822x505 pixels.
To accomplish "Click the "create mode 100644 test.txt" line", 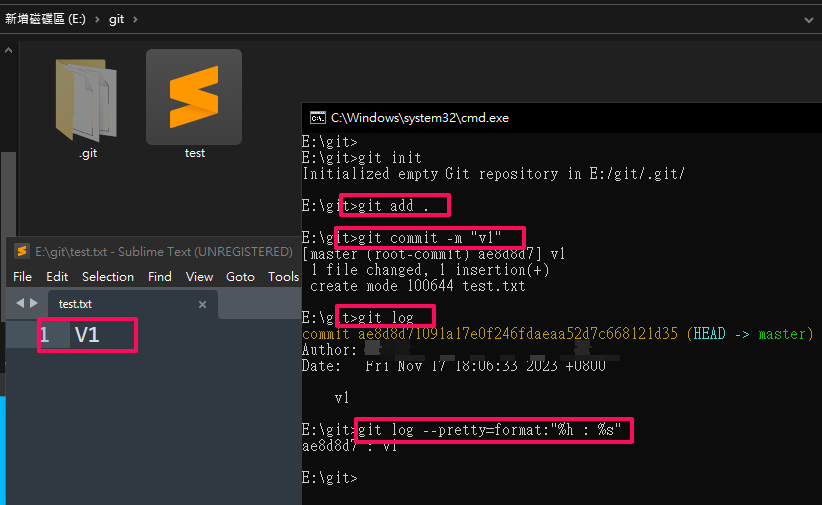I will tap(418, 286).
